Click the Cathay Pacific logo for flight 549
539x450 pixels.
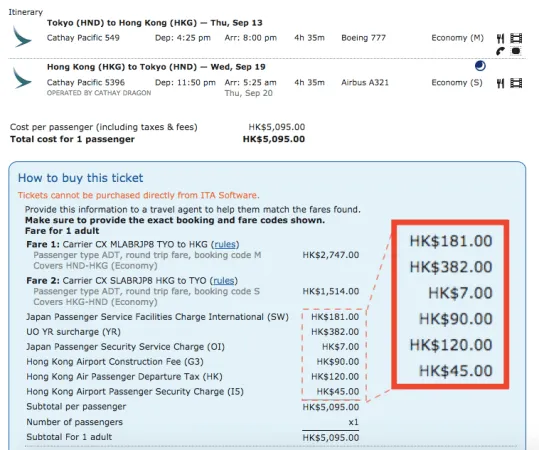tap(22, 36)
